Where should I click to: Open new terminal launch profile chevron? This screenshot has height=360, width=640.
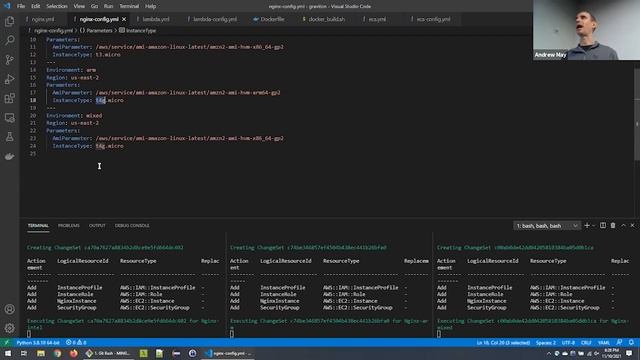593,225
